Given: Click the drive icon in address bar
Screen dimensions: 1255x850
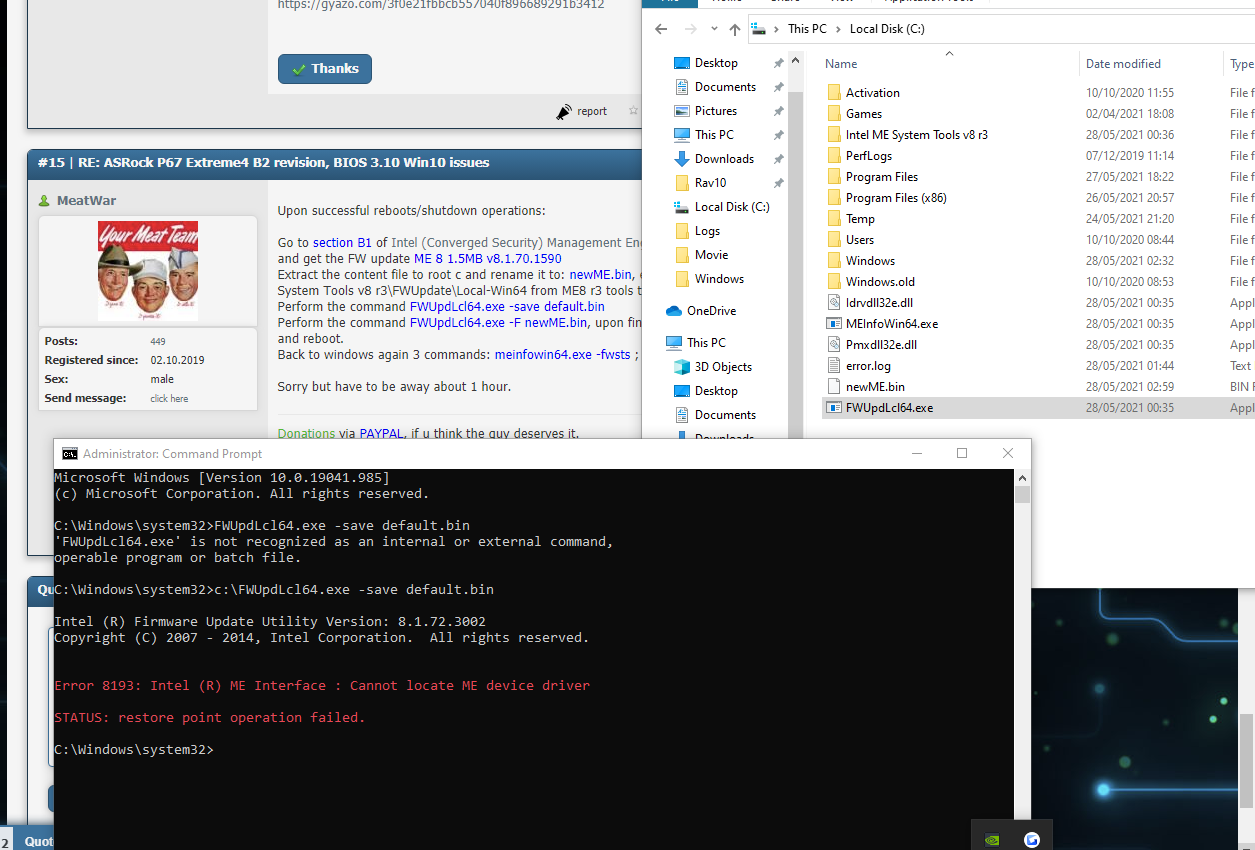Looking at the screenshot, I should click(x=759, y=29).
